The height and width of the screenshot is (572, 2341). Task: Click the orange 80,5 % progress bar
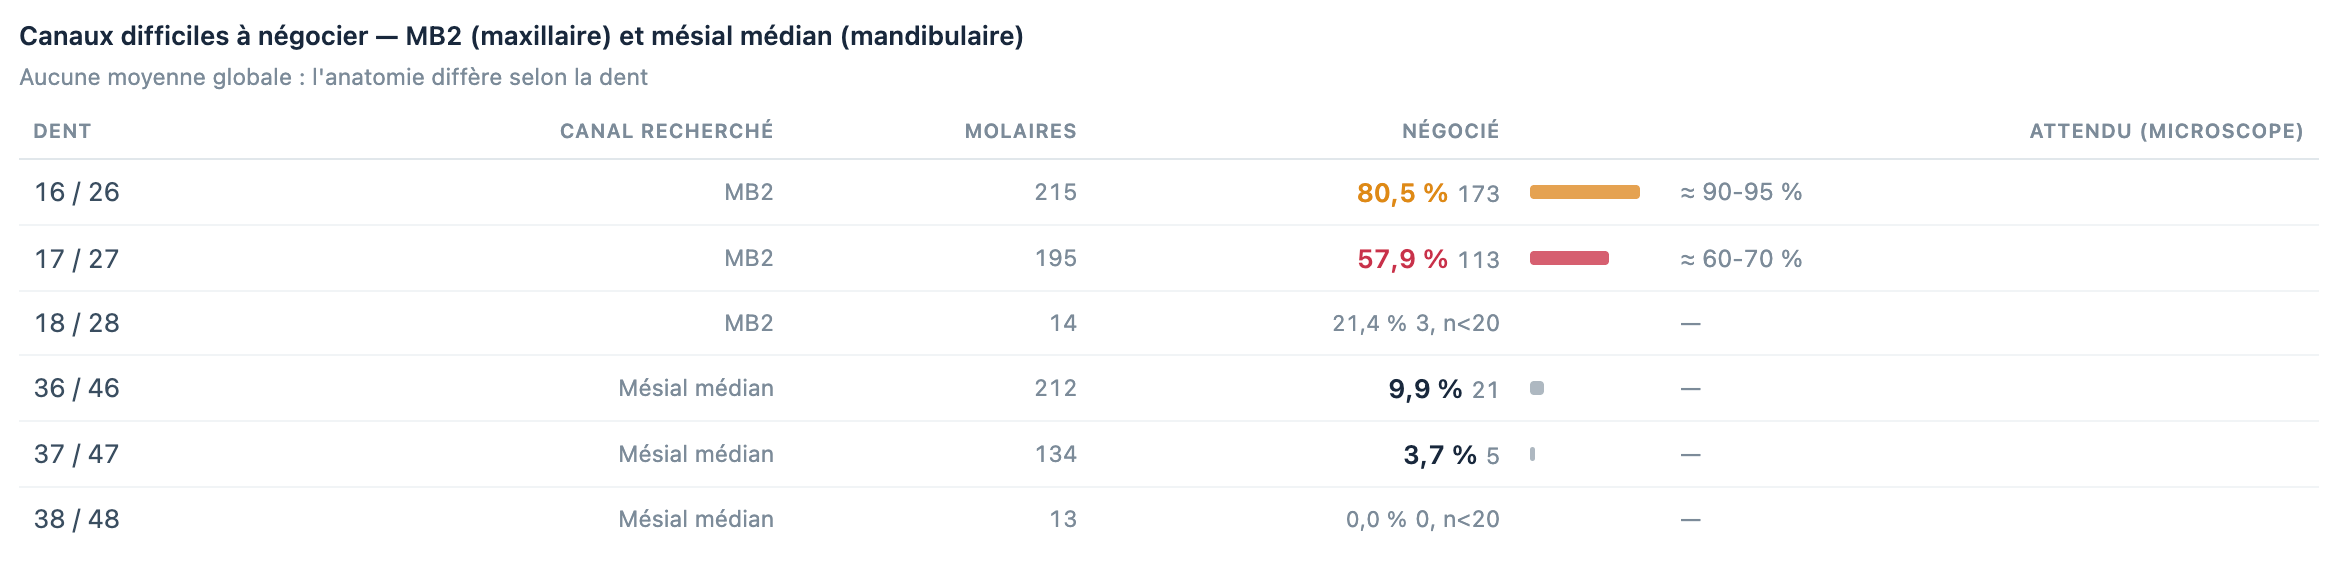point(1584,192)
